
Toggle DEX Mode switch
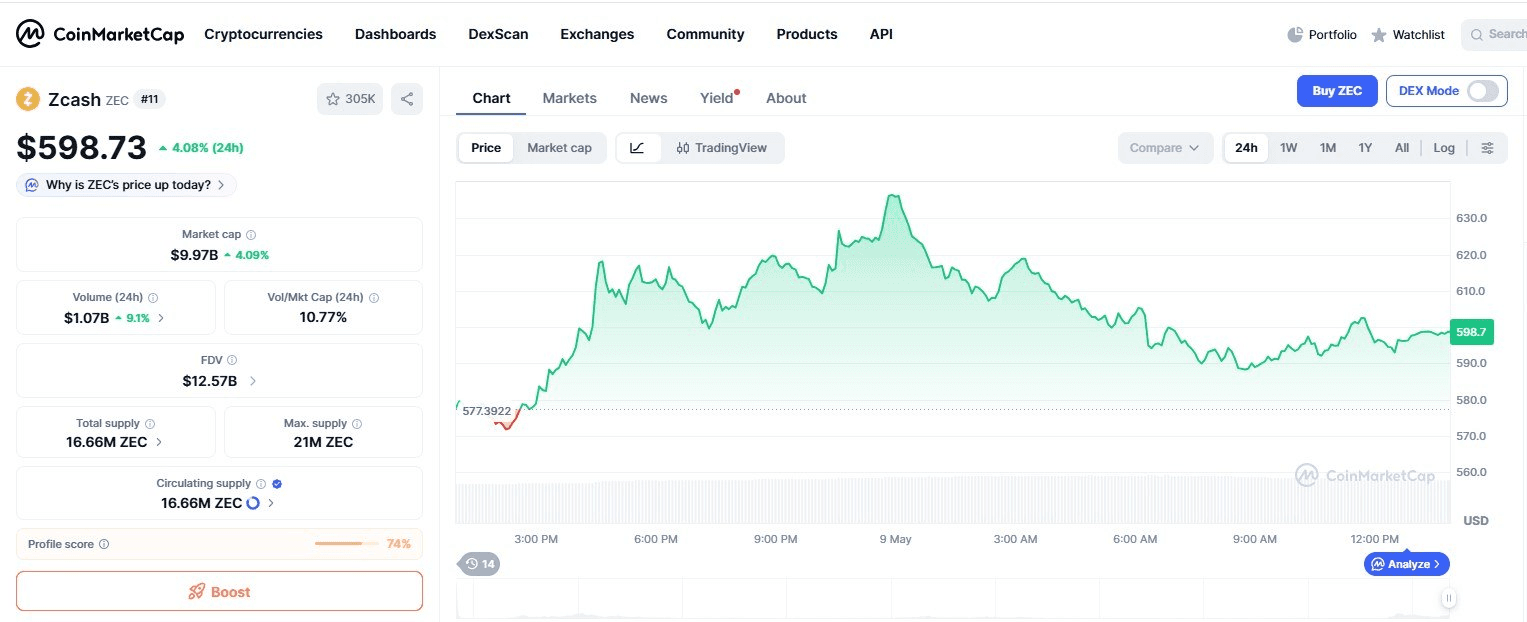(x=1482, y=91)
